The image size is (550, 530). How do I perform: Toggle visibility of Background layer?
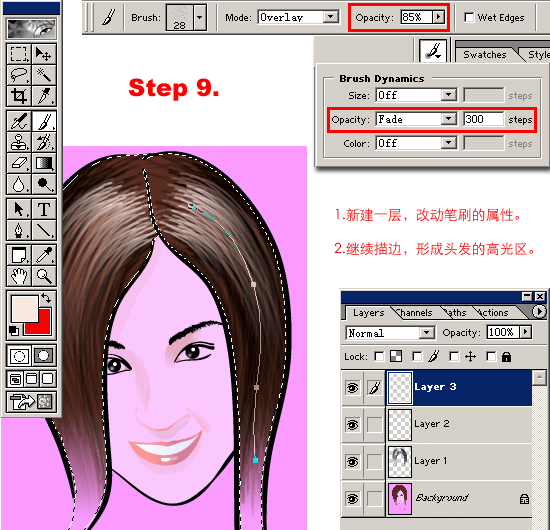click(x=352, y=498)
